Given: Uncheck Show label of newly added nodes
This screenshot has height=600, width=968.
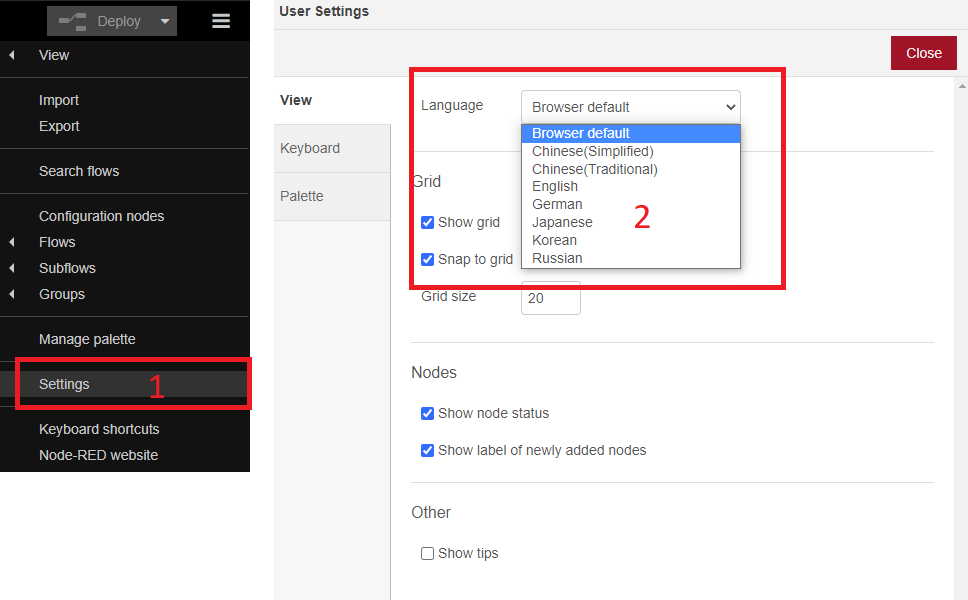Looking at the screenshot, I should coord(428,450).
